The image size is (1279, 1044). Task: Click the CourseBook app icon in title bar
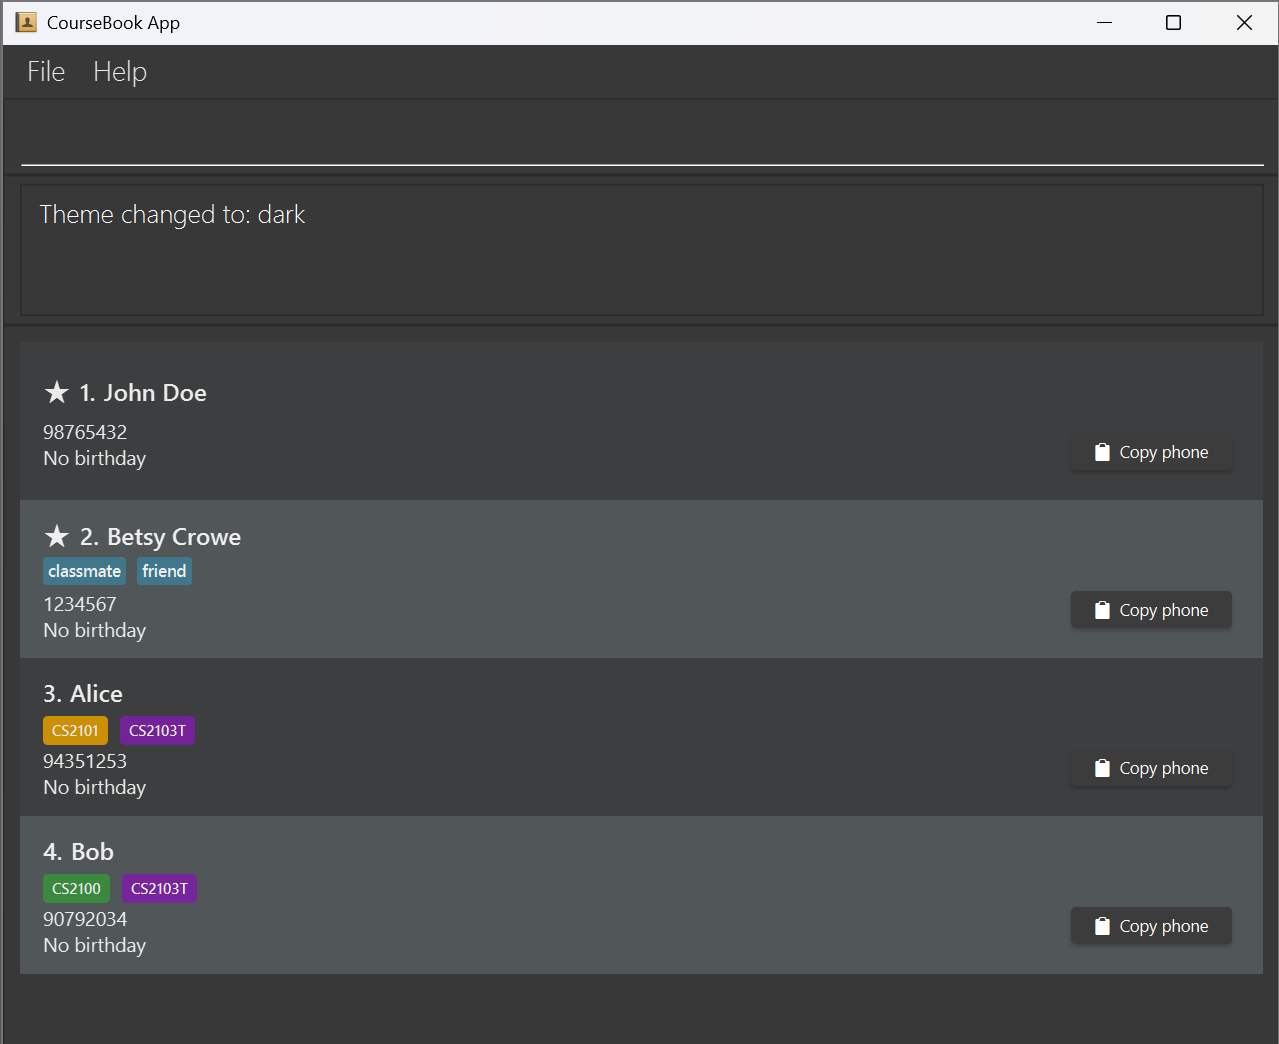(x=26, y=21)
